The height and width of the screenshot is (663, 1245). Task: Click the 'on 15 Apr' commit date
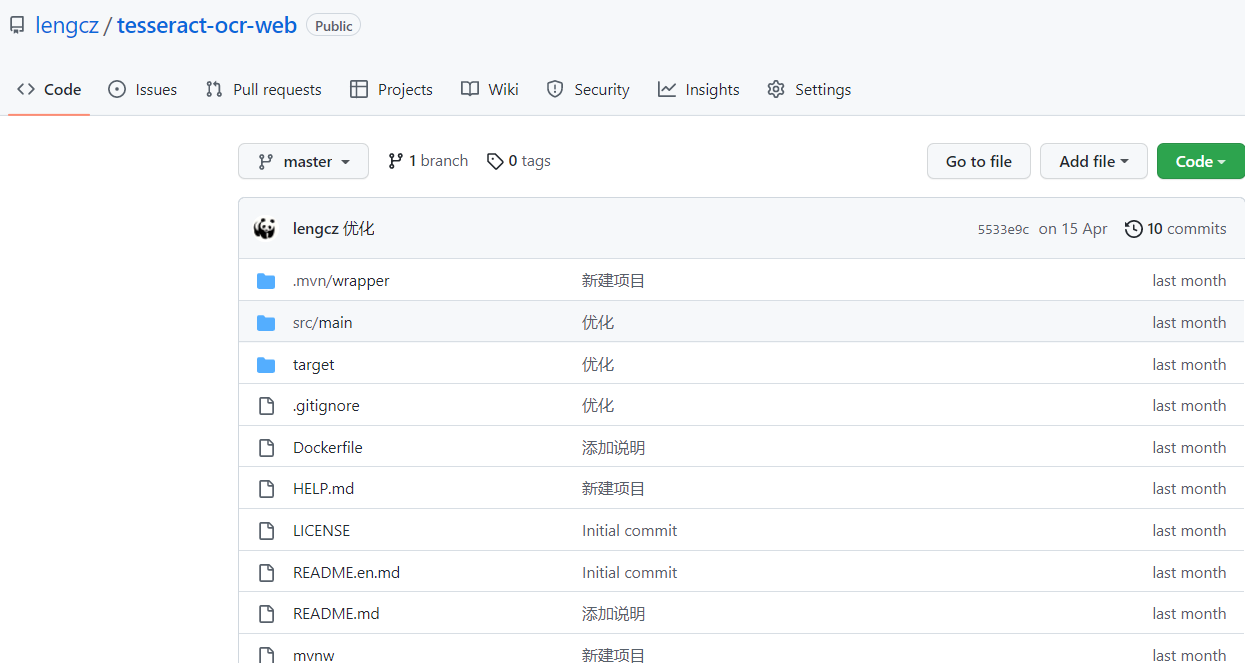coord(1073,229)
